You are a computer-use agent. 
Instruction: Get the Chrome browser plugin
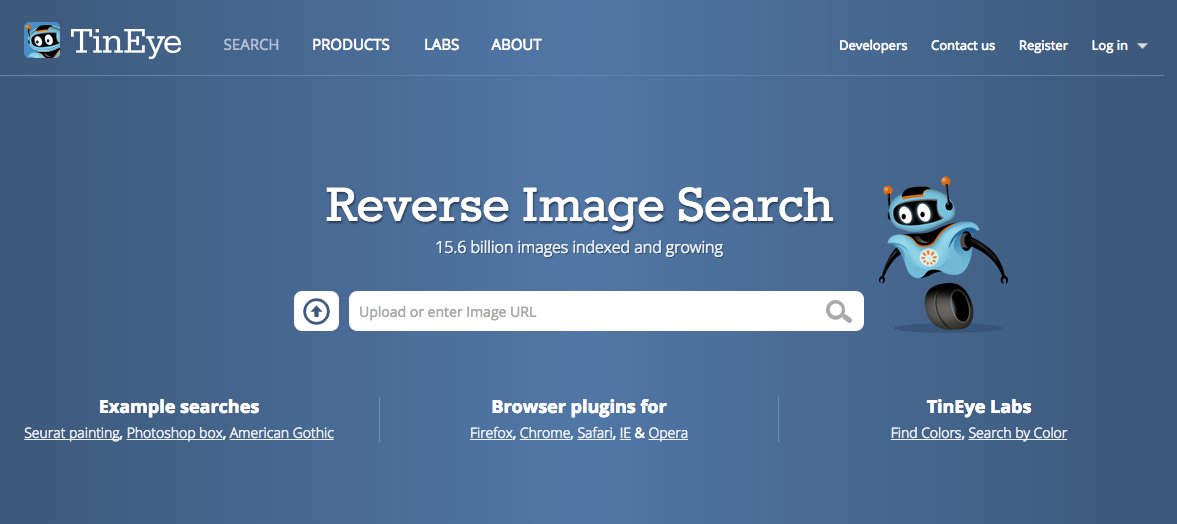545,433
